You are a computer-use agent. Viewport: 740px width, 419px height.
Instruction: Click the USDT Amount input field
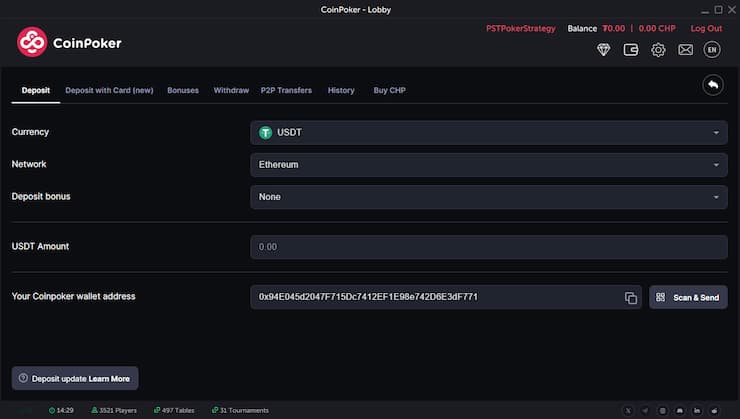488,247
